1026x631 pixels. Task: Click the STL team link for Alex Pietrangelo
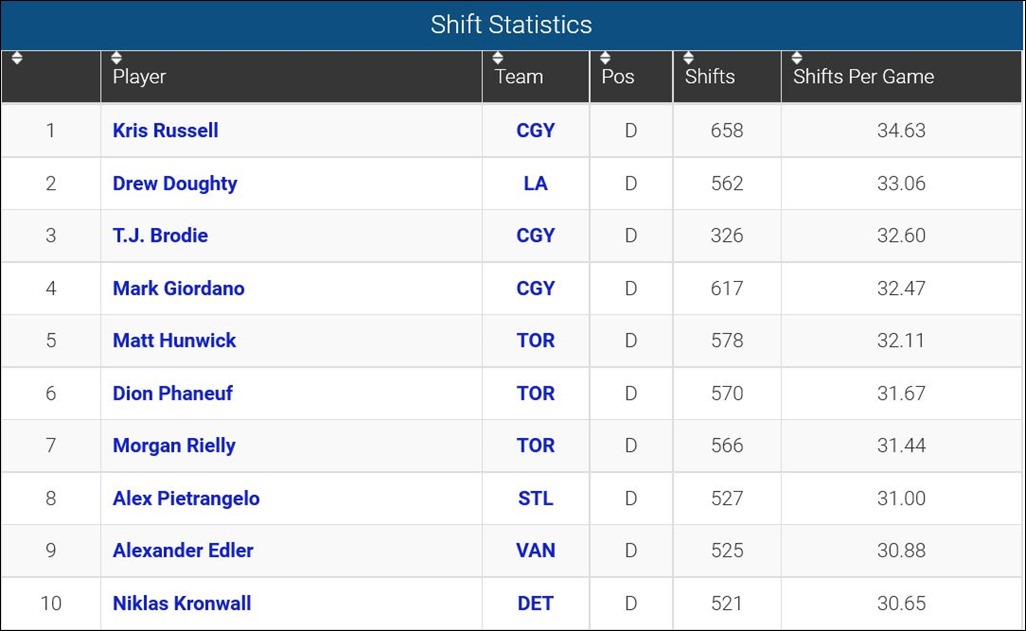(536, 498)
